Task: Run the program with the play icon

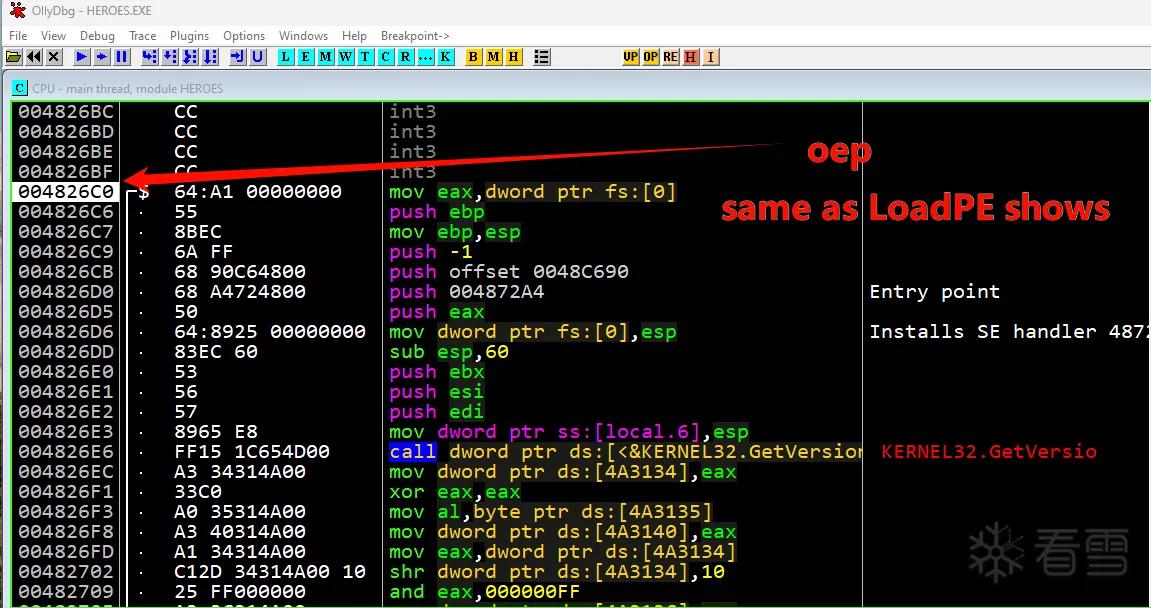Action: pyautogui.click(x=82, y=57)
